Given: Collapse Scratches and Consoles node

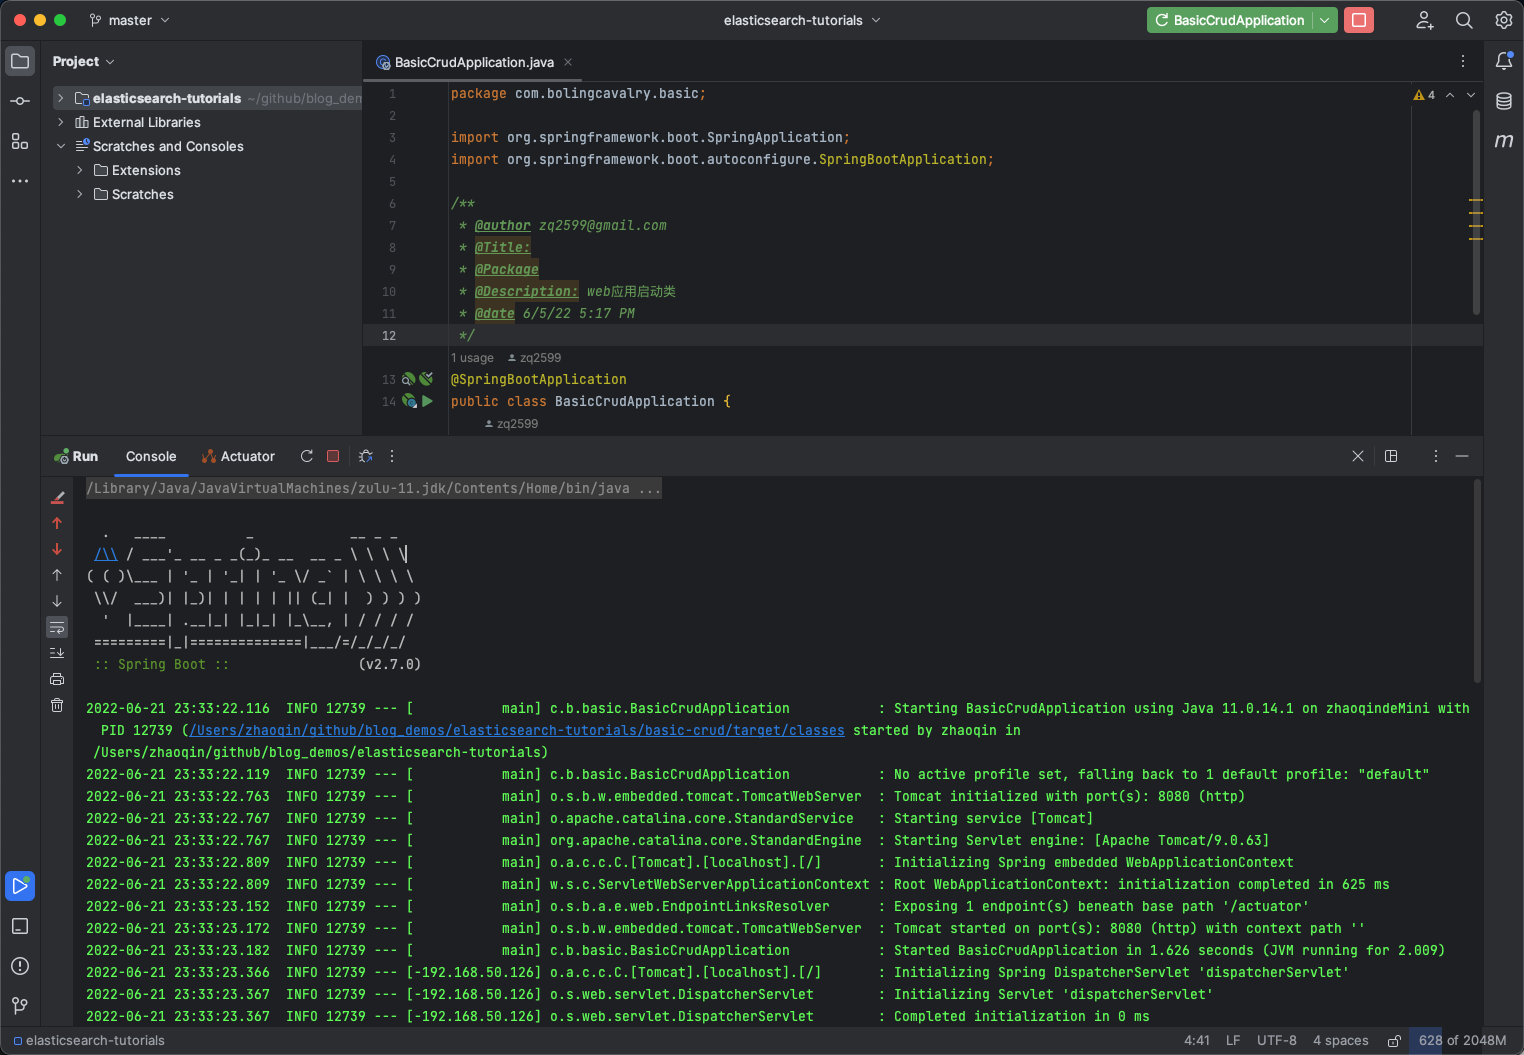Looking at the screenshot, I should pyautogui.click(x=61, y=146).
